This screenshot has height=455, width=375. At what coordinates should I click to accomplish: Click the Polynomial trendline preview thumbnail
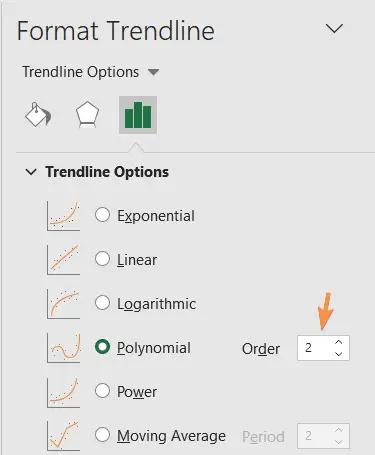click(63, 348)
